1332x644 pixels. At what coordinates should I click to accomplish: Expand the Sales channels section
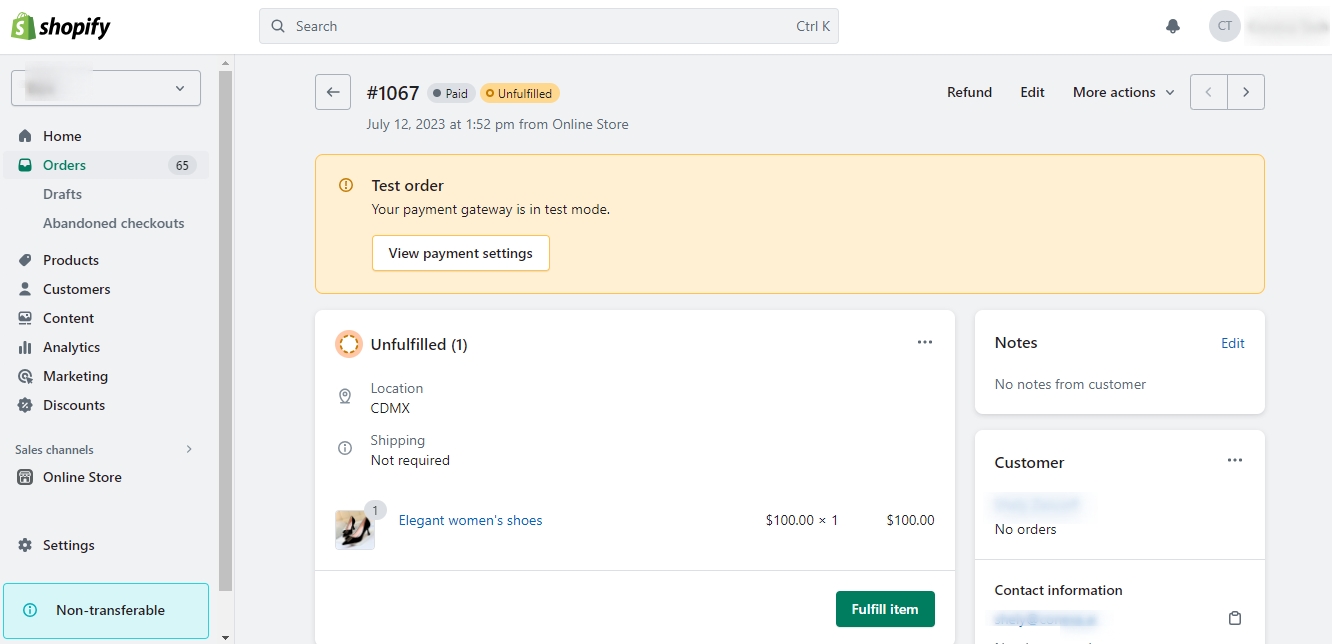coord(189,449)
